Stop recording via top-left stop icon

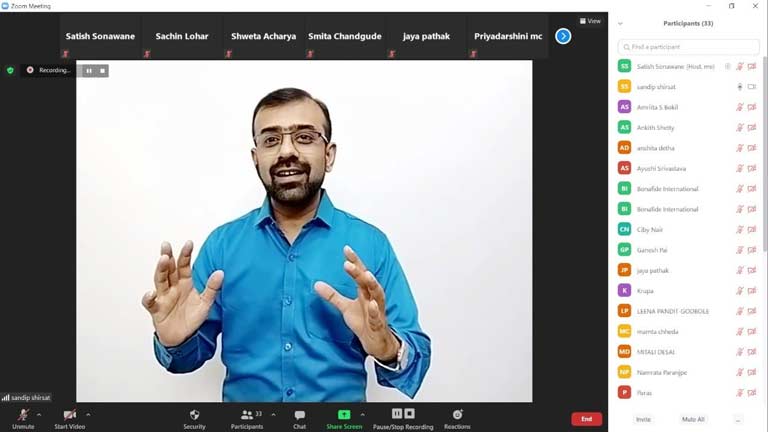(x=102, y=71)
